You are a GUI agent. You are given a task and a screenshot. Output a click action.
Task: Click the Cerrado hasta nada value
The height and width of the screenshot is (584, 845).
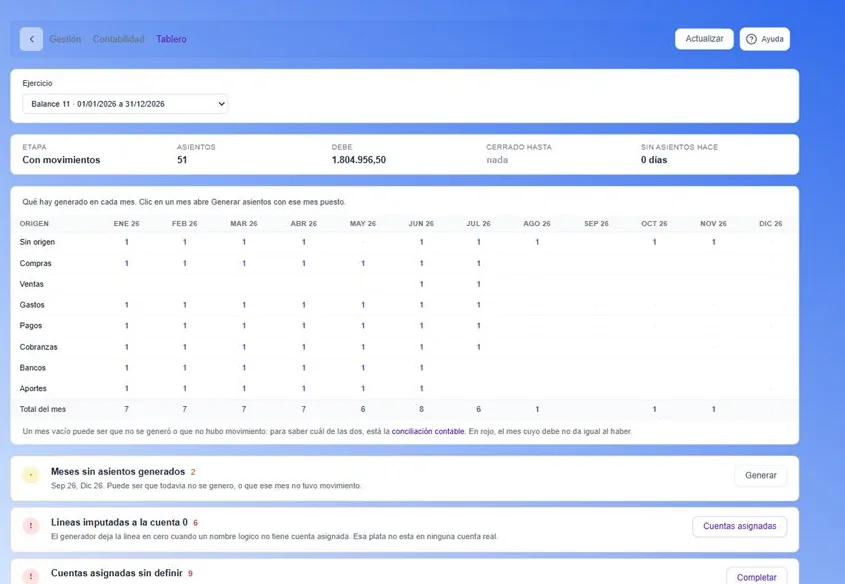497,160
